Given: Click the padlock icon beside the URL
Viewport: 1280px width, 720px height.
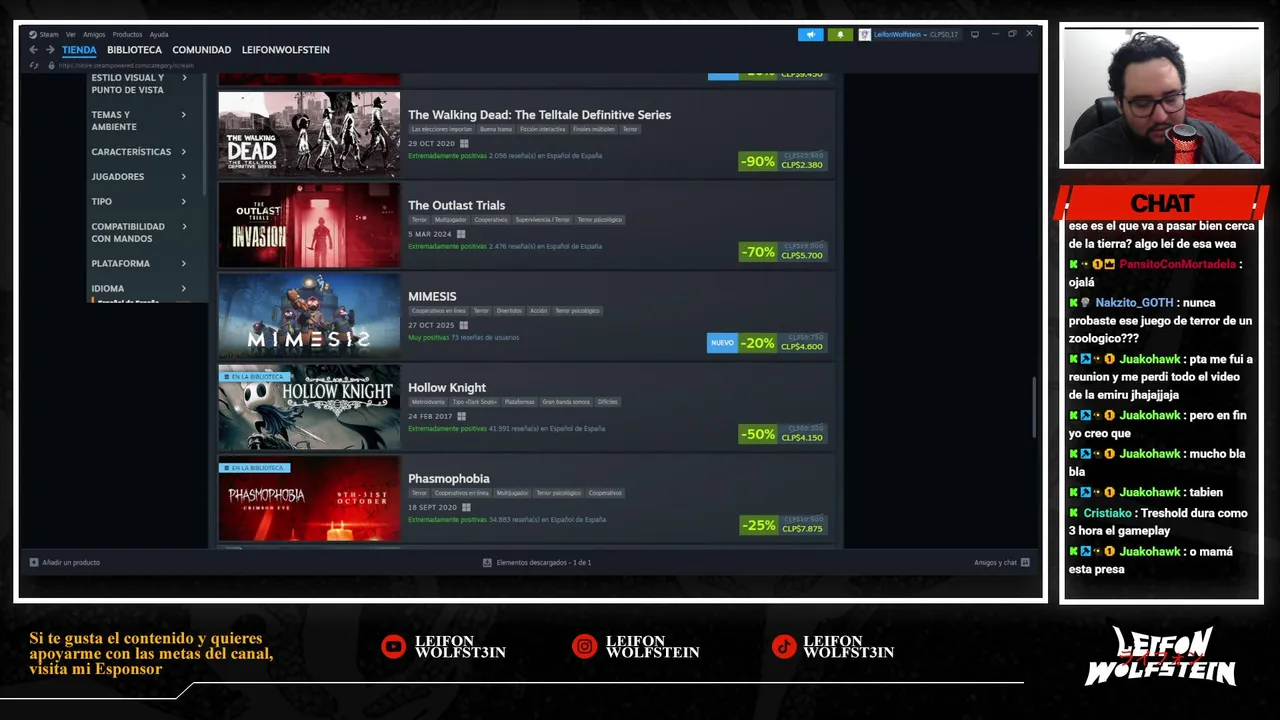Looking at the screenshot, I should click(50, 66).
